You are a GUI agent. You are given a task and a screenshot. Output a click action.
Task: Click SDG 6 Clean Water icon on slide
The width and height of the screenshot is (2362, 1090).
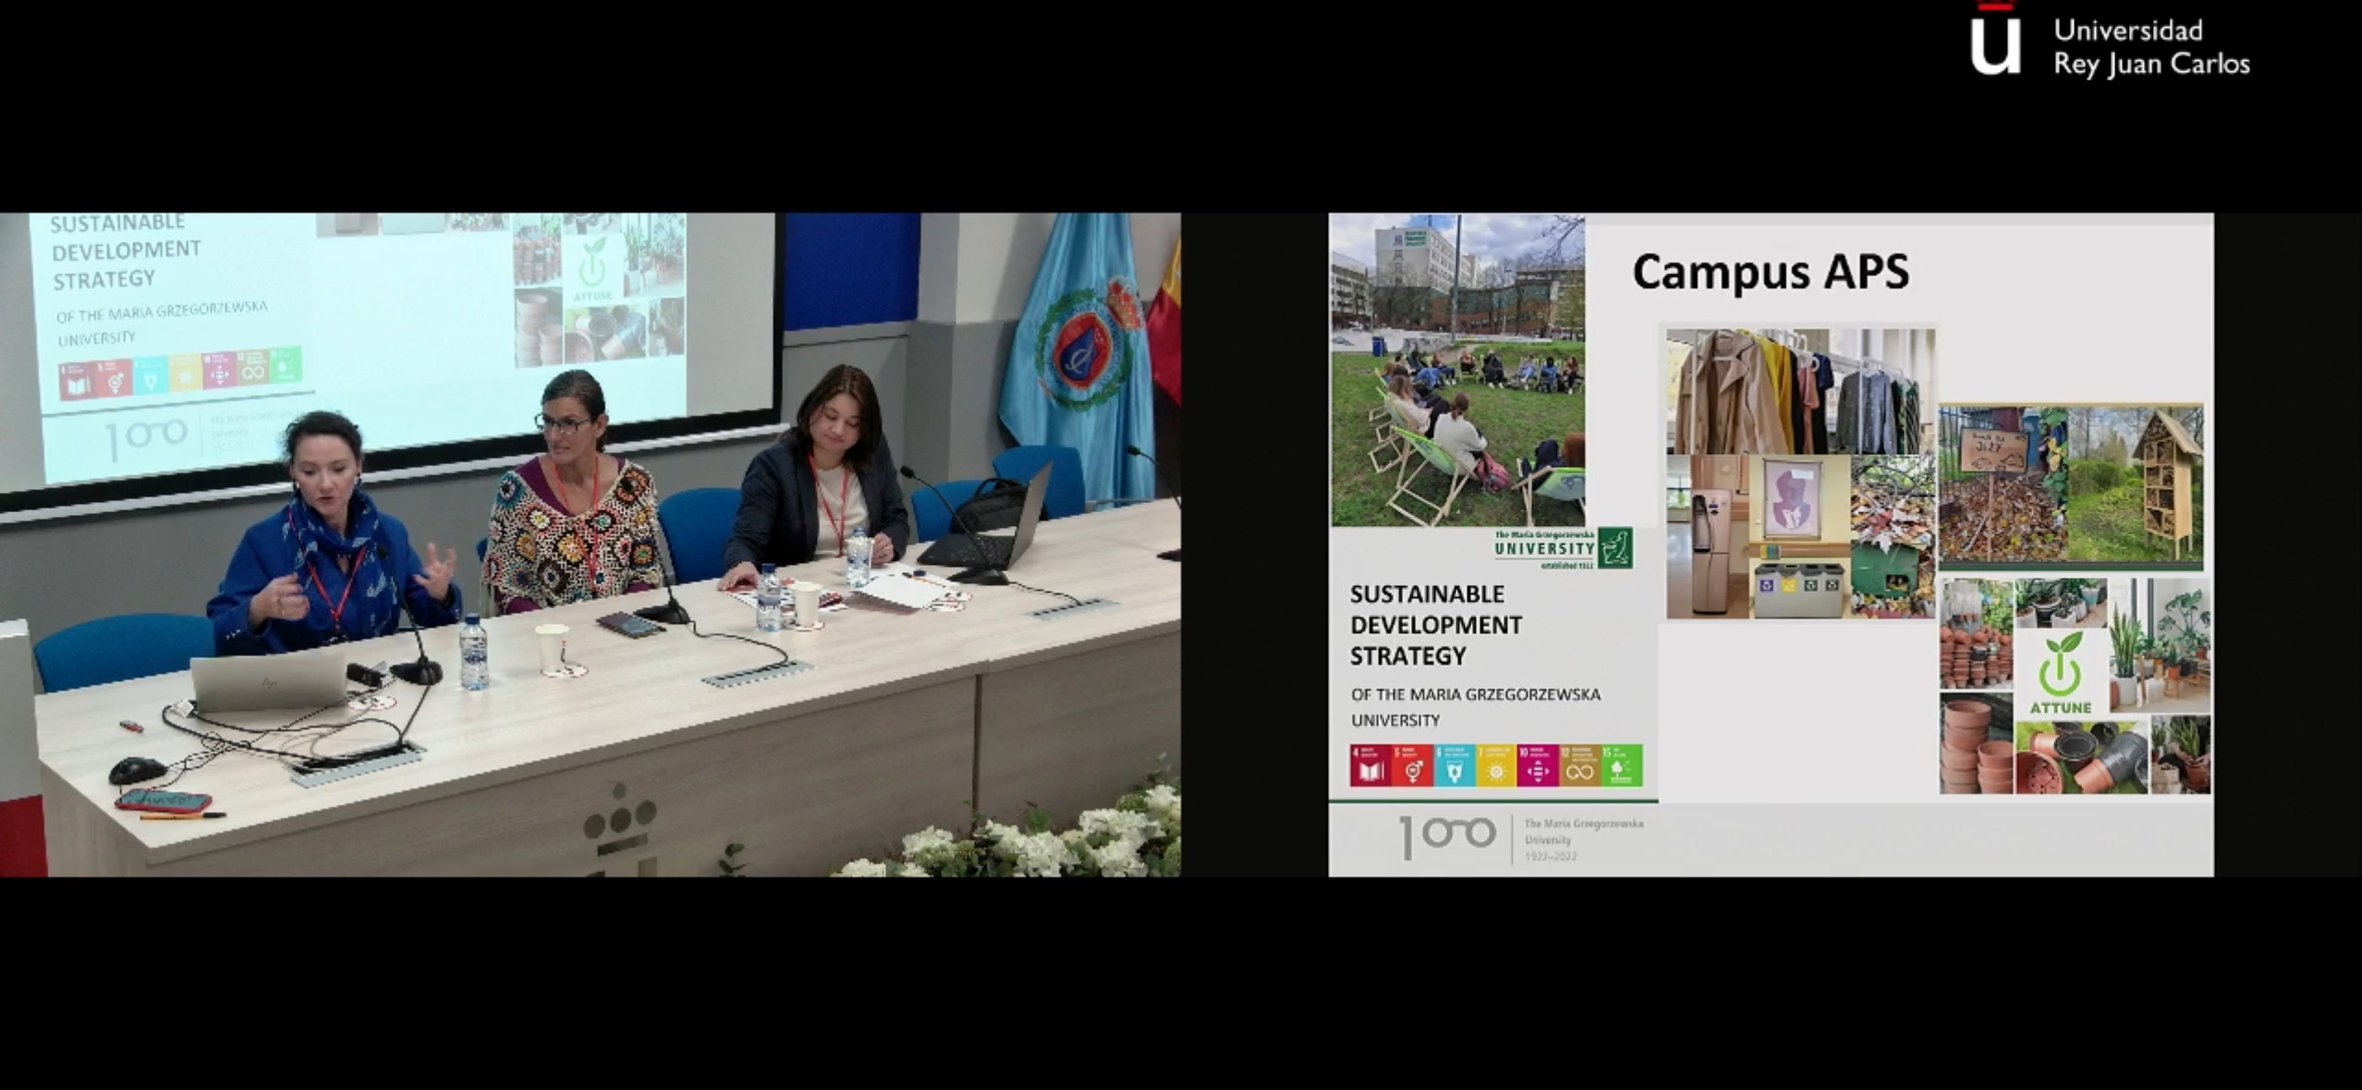(1453, 766)
